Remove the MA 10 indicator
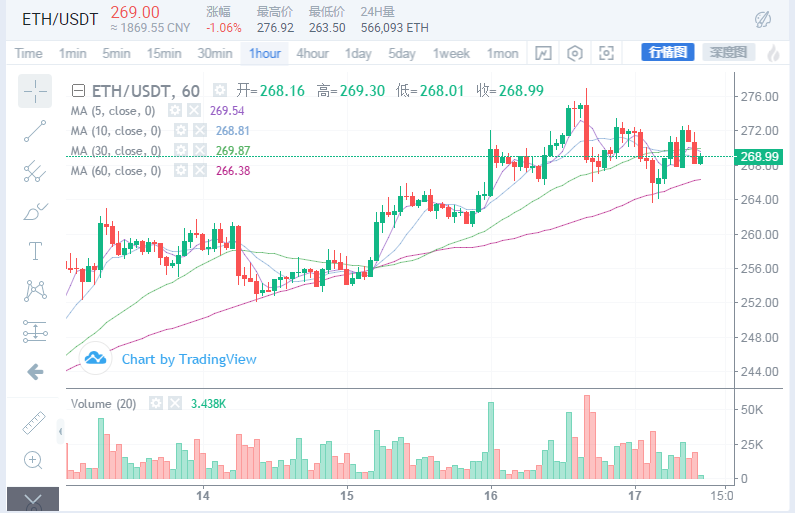 pyautogui.click(x=200, y=131)
